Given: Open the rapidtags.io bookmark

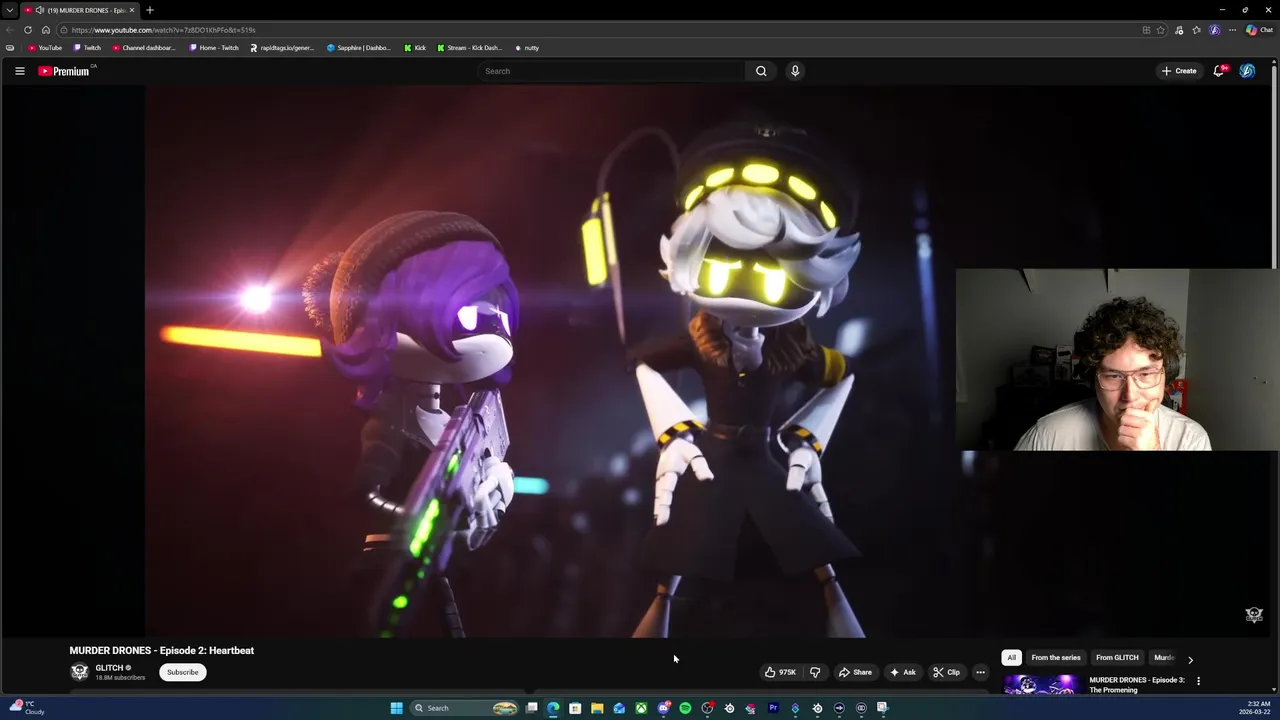Looking at the screenshot, I should (282, 48).
